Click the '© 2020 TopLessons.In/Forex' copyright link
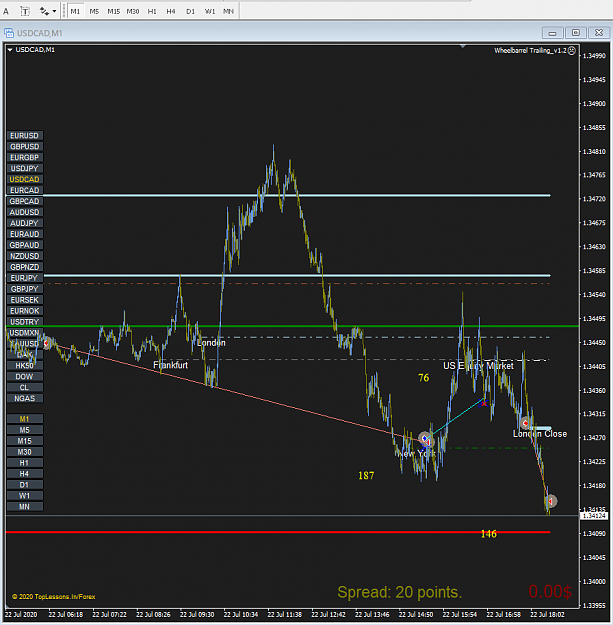The image size is (613, 625). (x=53, y=597)
